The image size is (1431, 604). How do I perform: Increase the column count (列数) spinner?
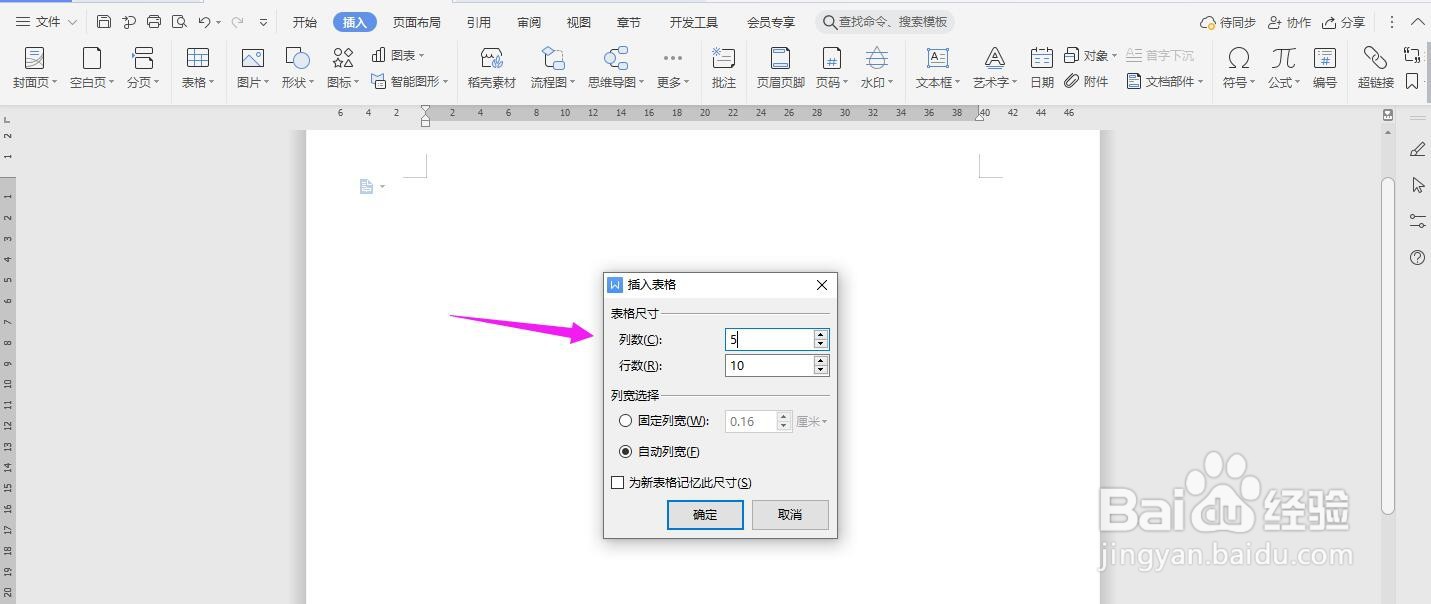pos(821,334)
